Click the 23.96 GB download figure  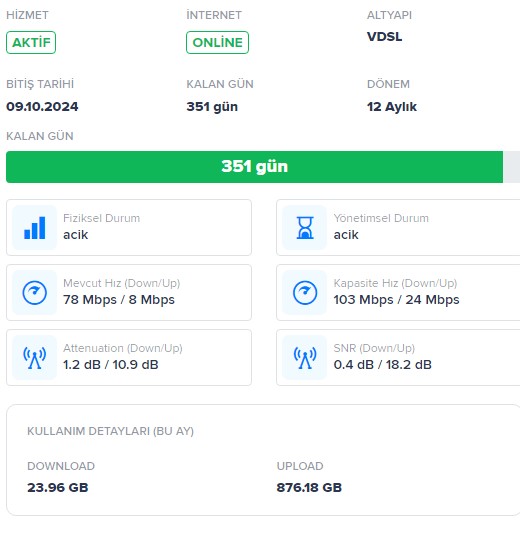click(58, 488)
